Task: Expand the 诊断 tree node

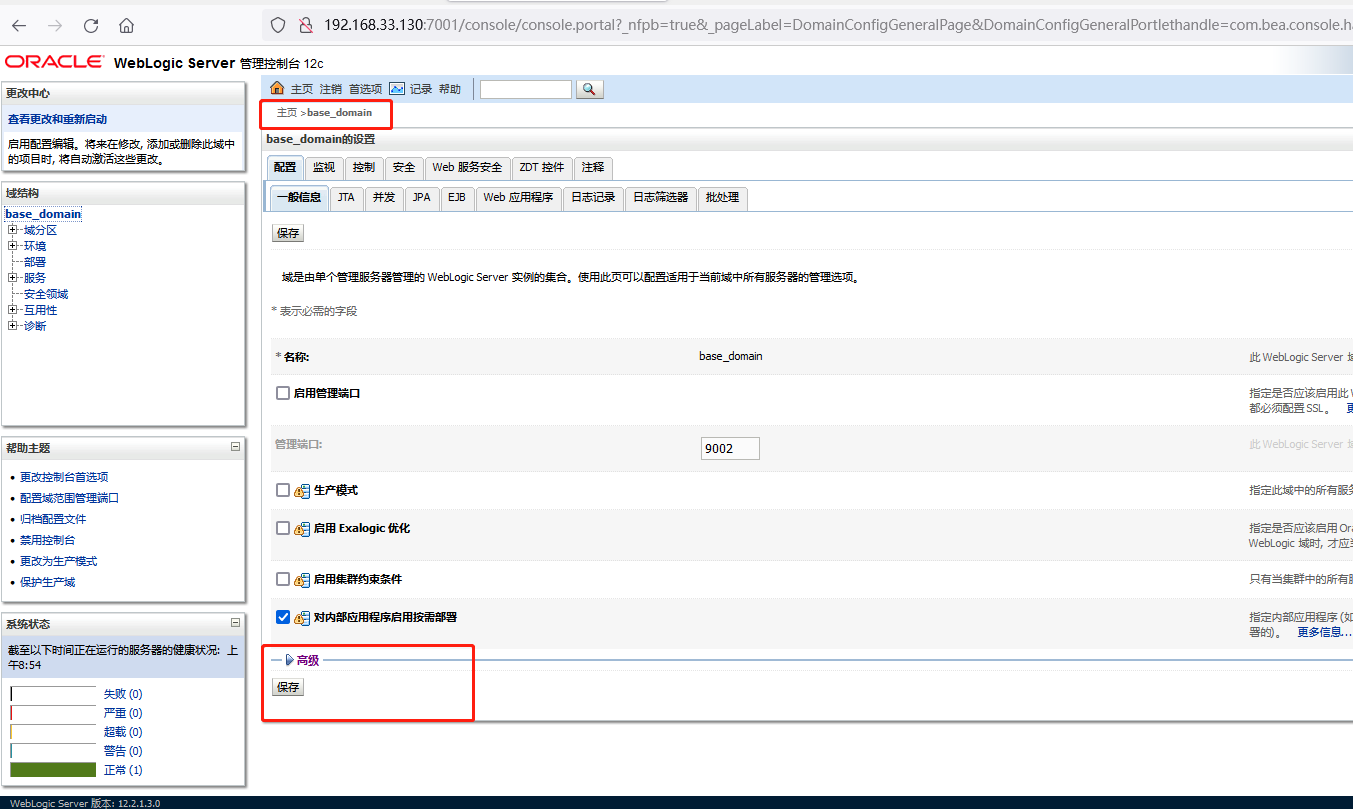Action: (12, 326)
